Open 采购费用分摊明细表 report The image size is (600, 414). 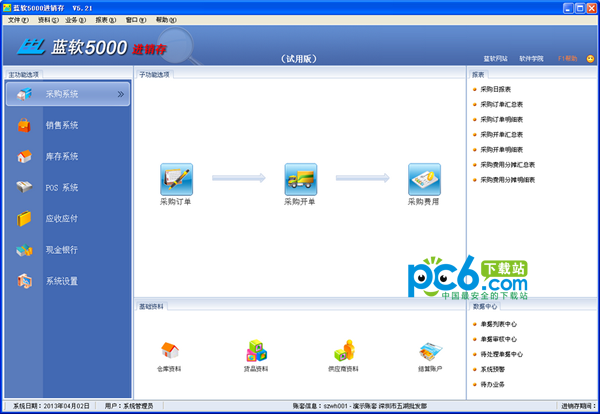(508, 179)
